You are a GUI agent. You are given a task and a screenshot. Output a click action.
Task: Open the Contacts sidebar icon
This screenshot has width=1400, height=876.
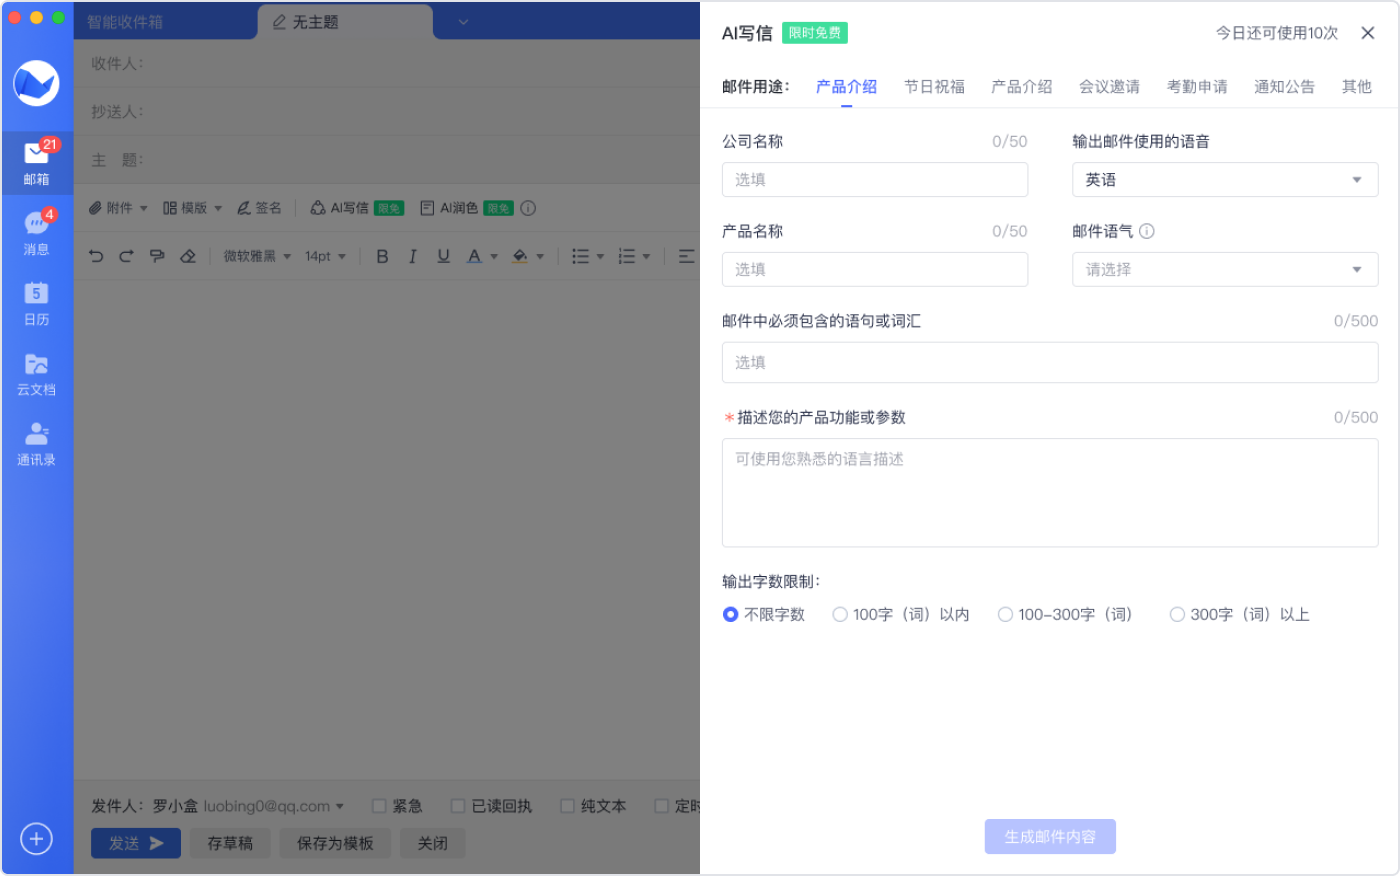coord(36,443)
